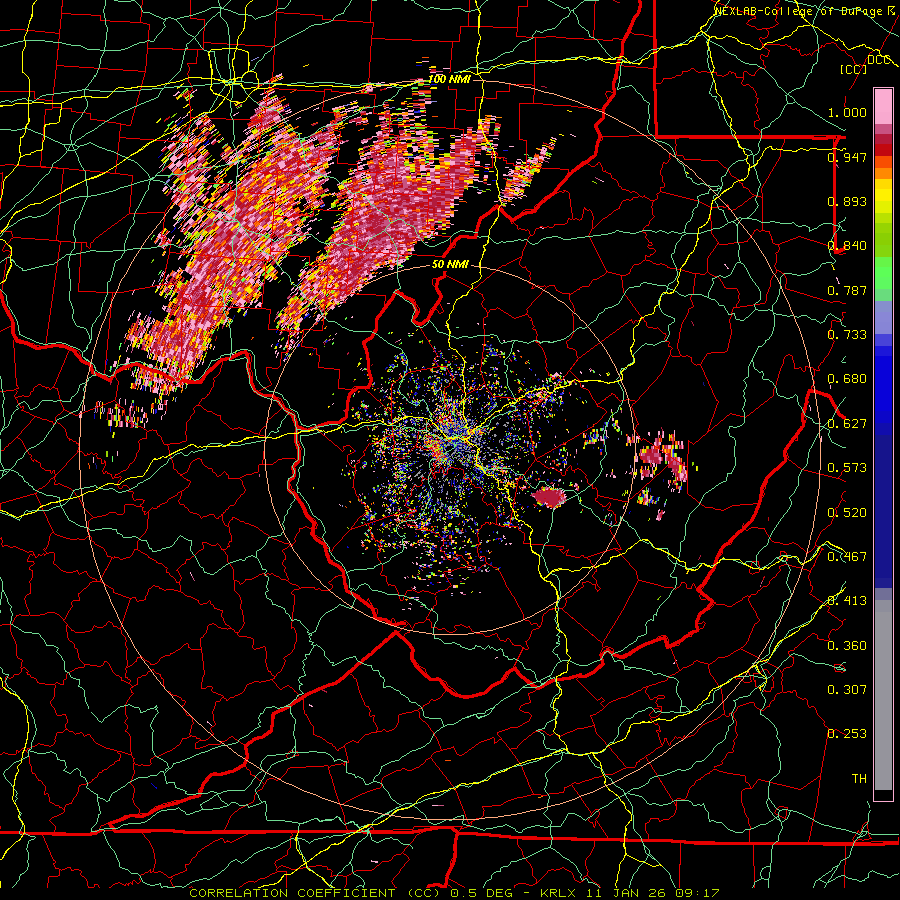900x900 pixels.
Task: Click the 0.360 legend value
Action: tap(847, 645)
